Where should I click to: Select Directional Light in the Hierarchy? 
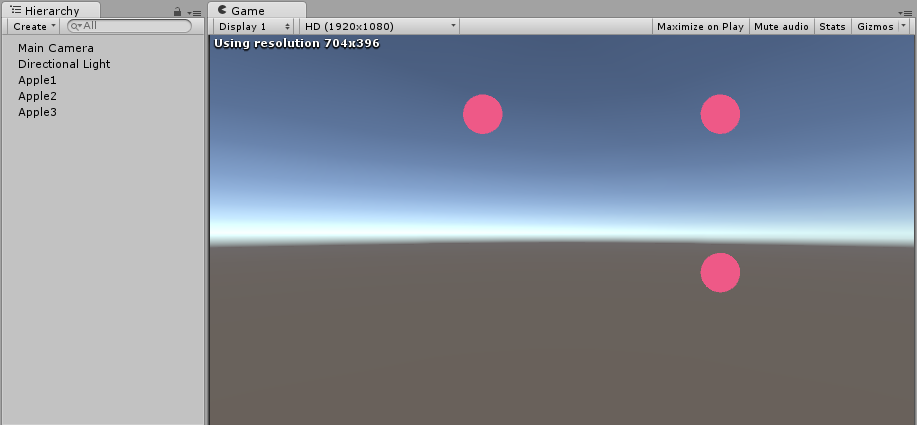(x=64, y=64)
